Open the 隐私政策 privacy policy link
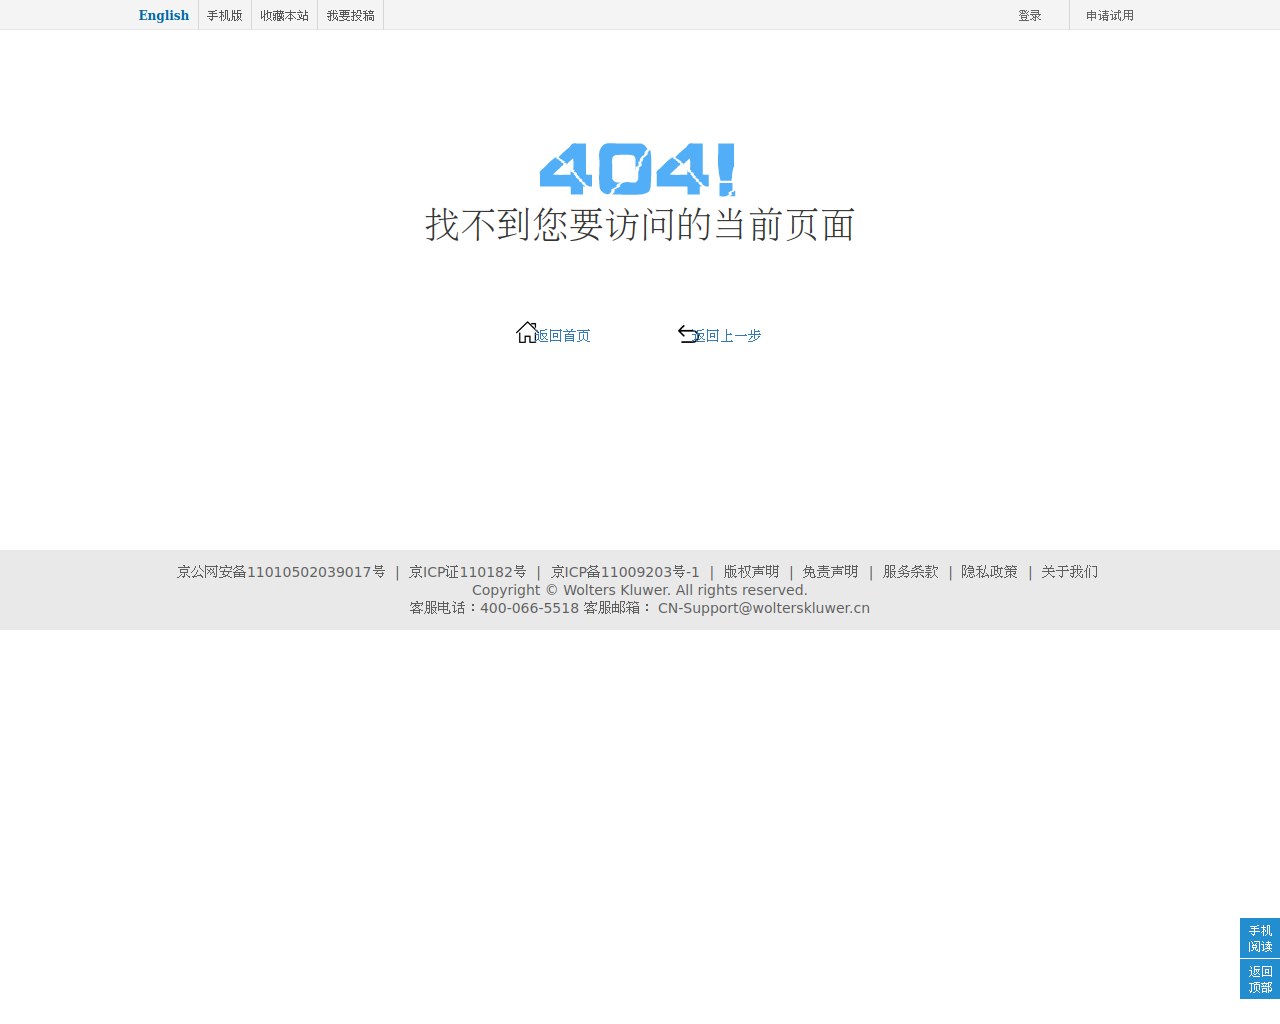The width and height of the screenshot is (1280, 1024). pyautogui.click(x=989, y=572)
